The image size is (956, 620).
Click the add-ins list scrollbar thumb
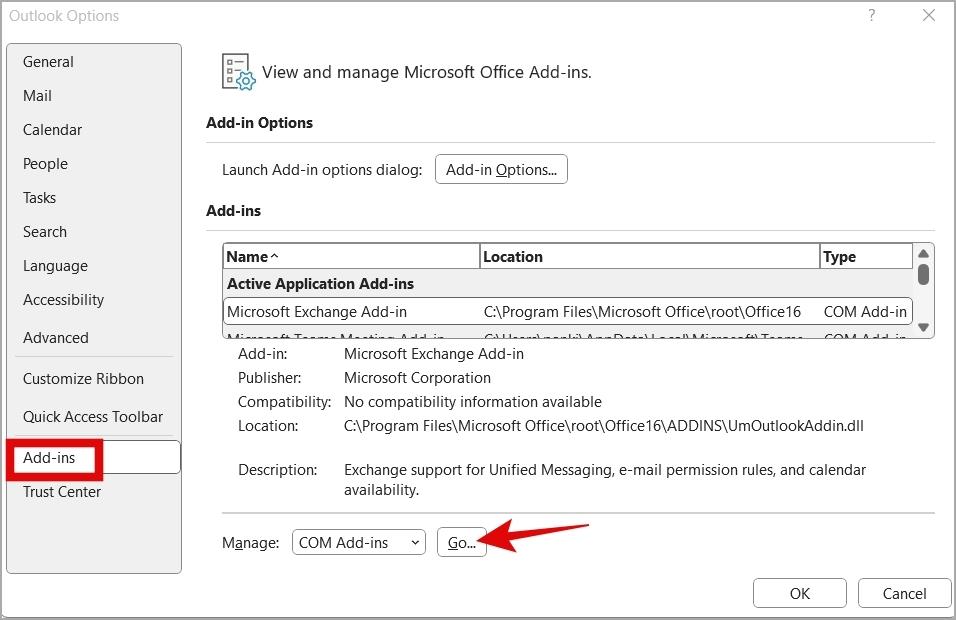coord(923,274)
